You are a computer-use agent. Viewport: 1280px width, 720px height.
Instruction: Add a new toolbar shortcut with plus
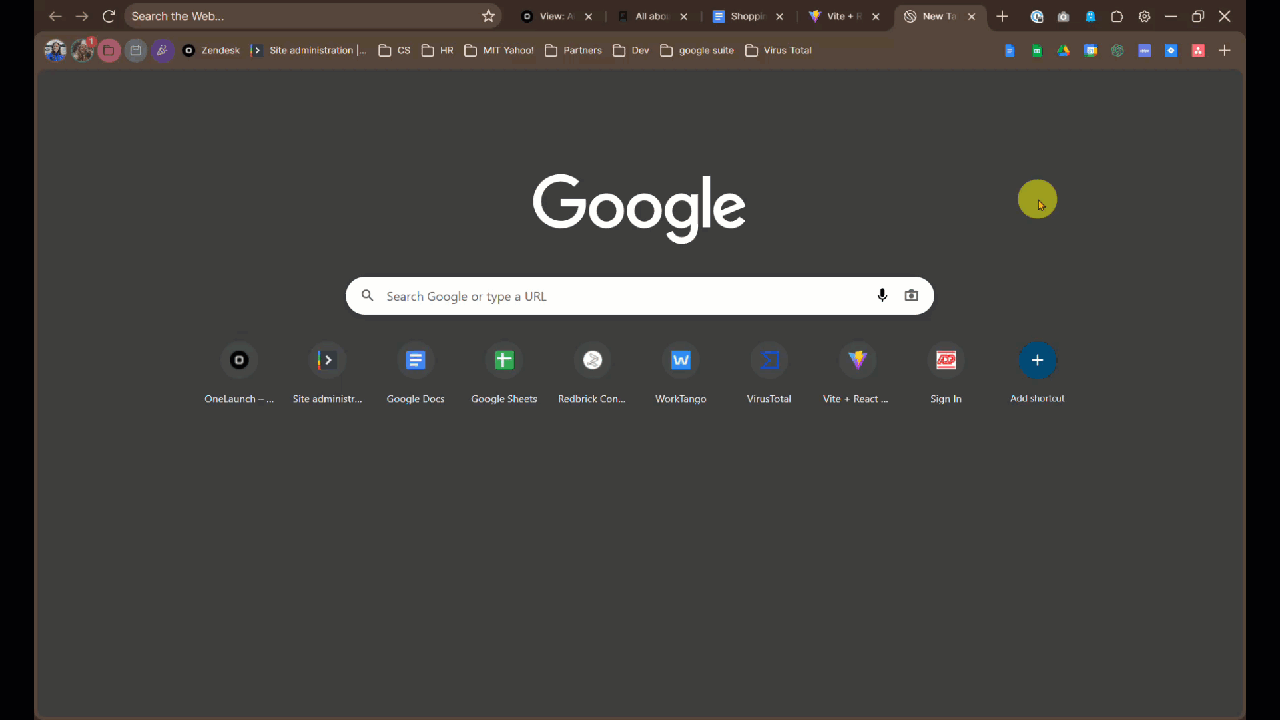point(1225,51)
